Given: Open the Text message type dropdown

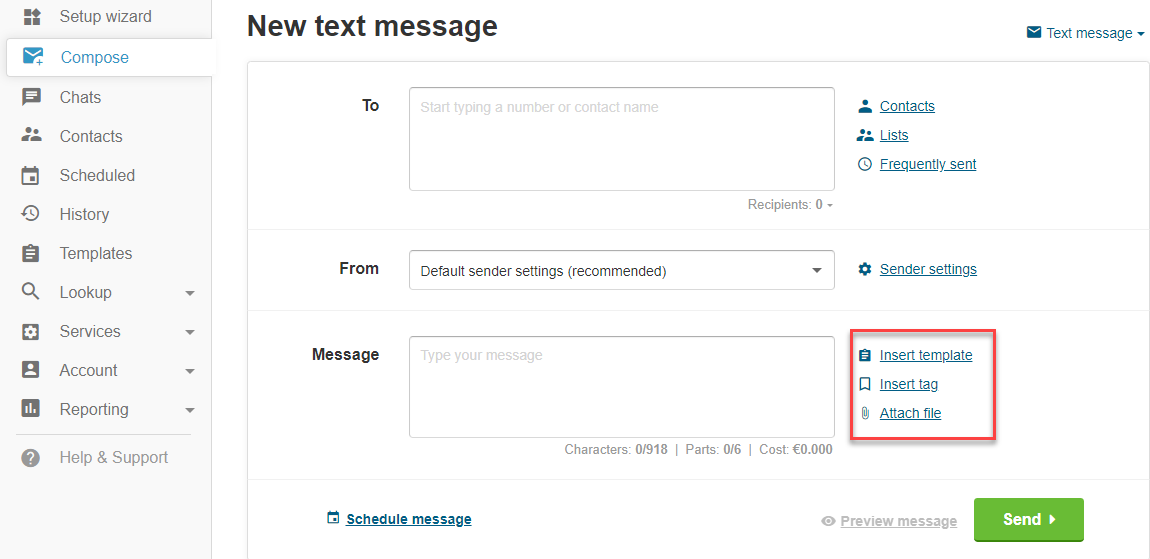Looking at the screenshot, I should point(1085,33).
